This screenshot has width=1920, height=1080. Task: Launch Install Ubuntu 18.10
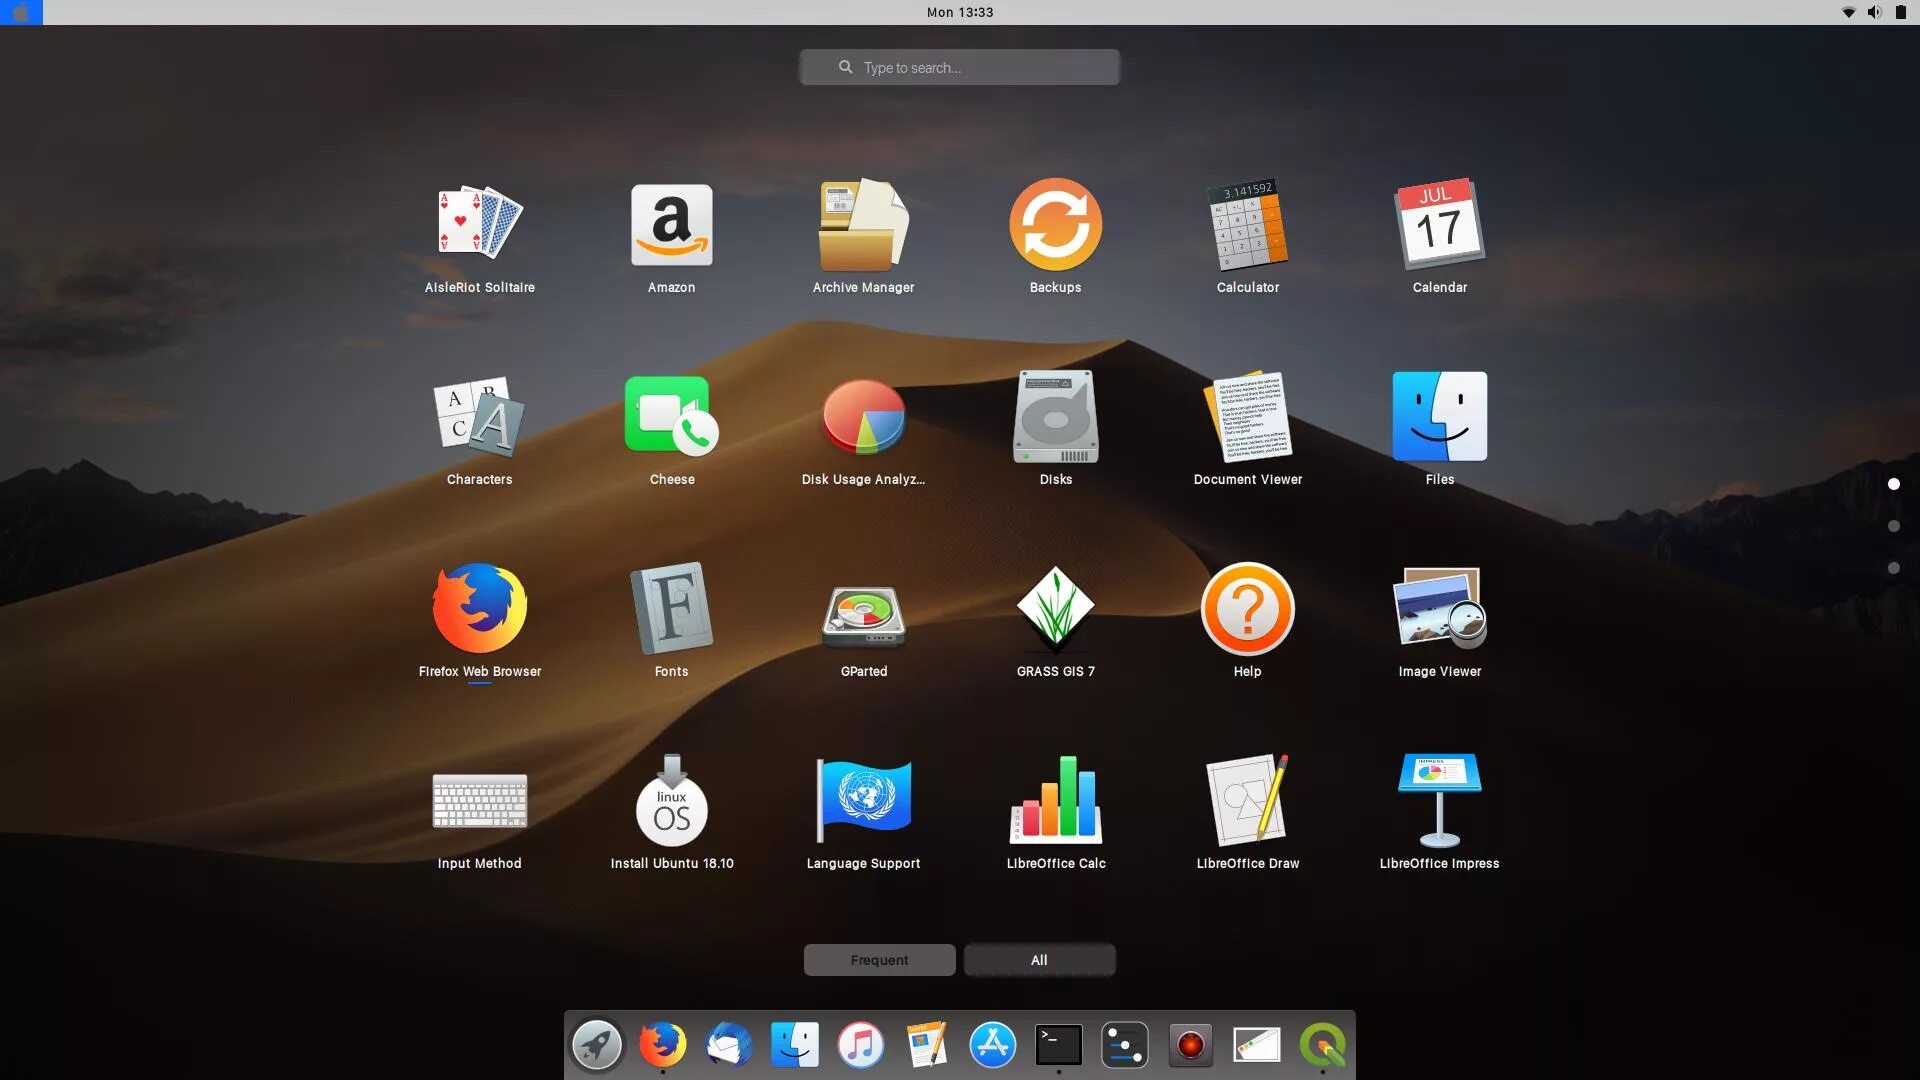click(671, 803)
